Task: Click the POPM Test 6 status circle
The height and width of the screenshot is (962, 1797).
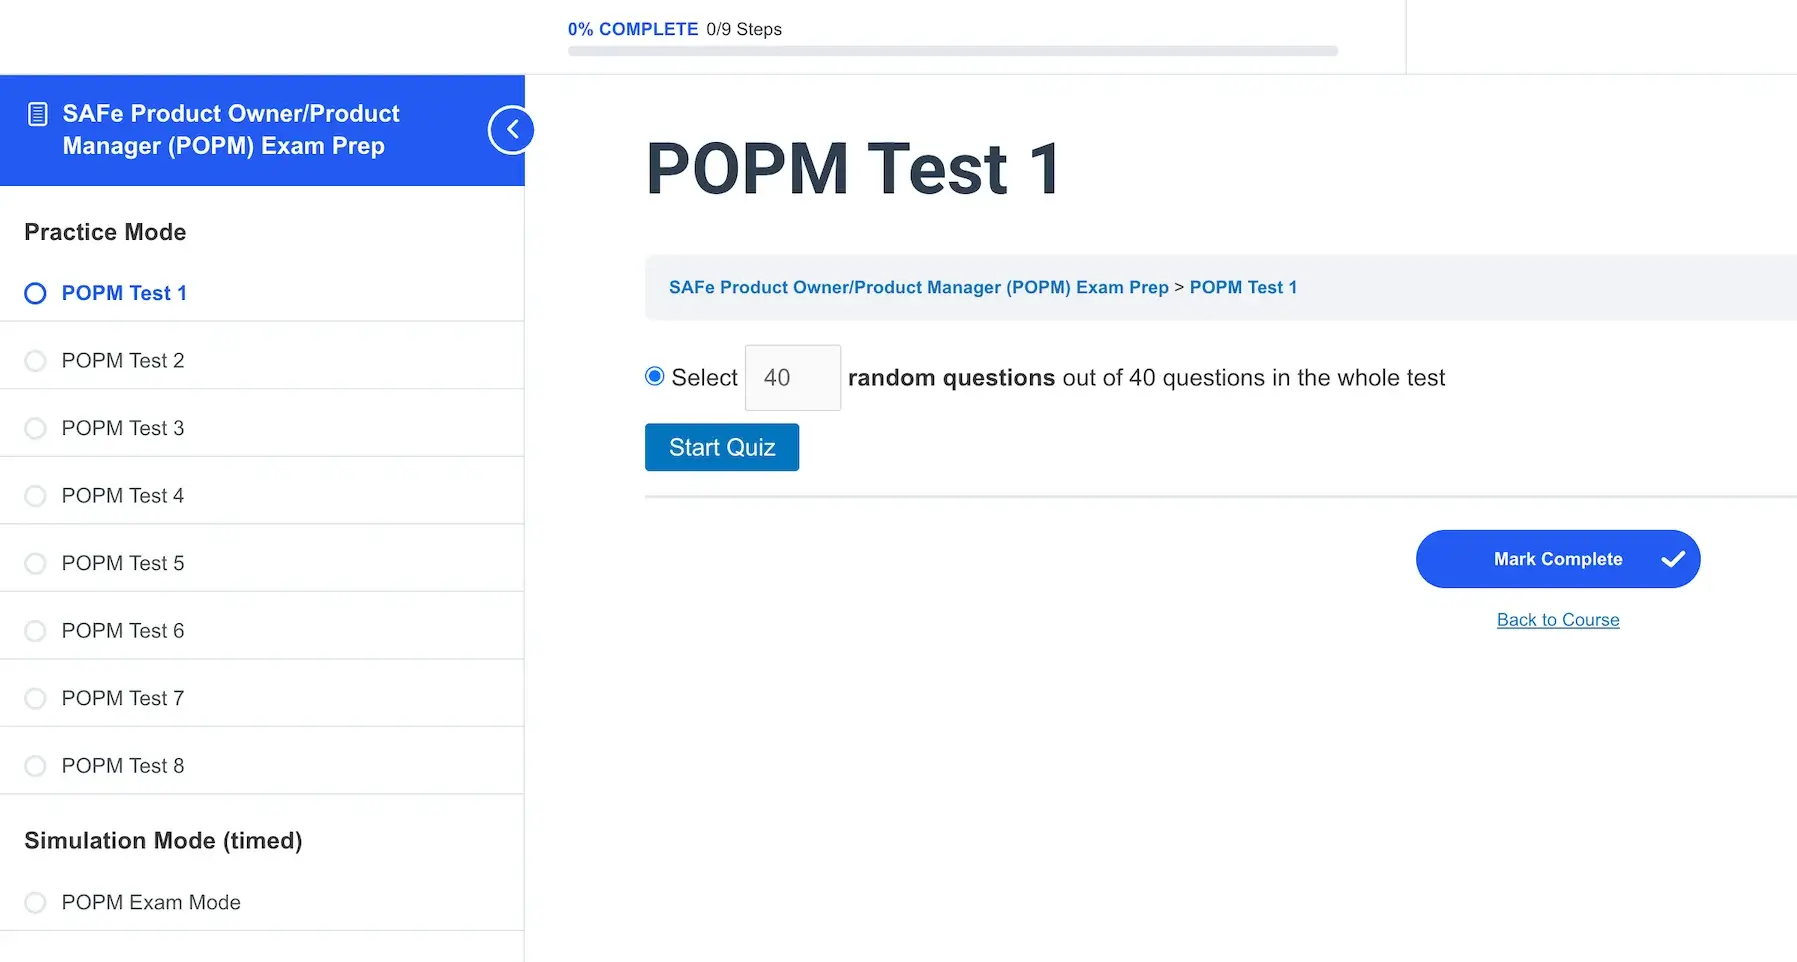Action: click(35, 631)
